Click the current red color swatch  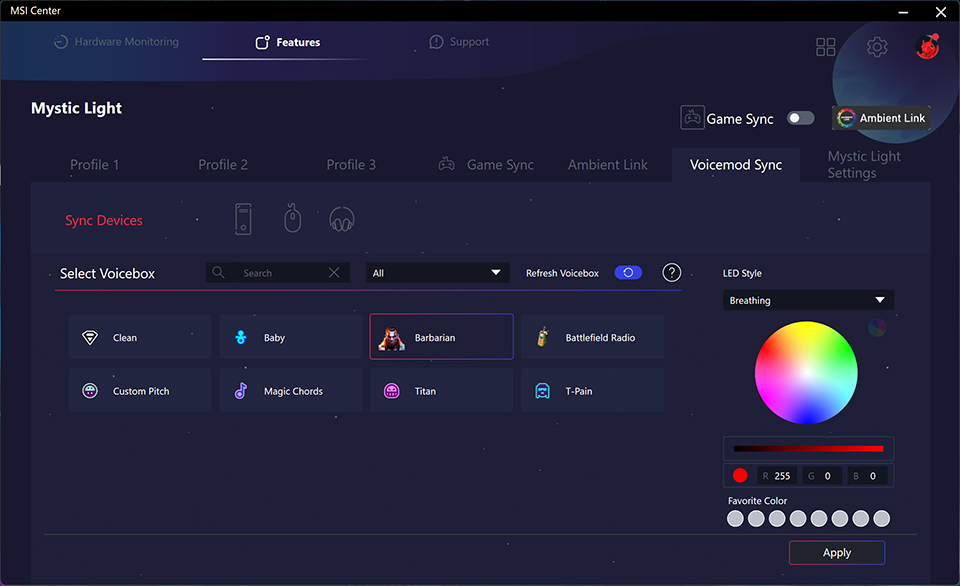click(x=740, y=475)
